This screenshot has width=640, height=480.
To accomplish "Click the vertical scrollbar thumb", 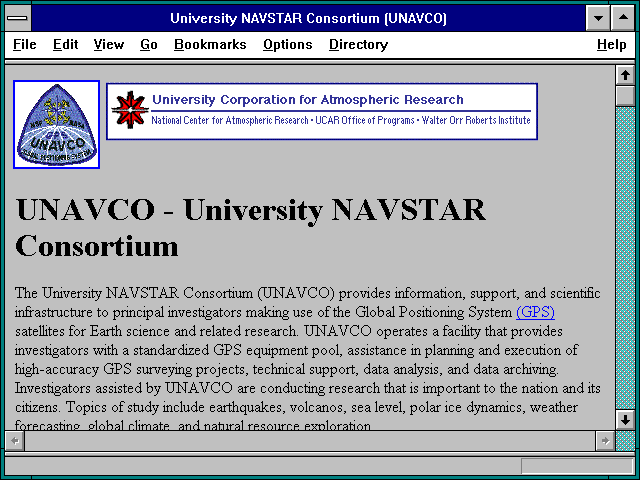I will click(625, 96).
